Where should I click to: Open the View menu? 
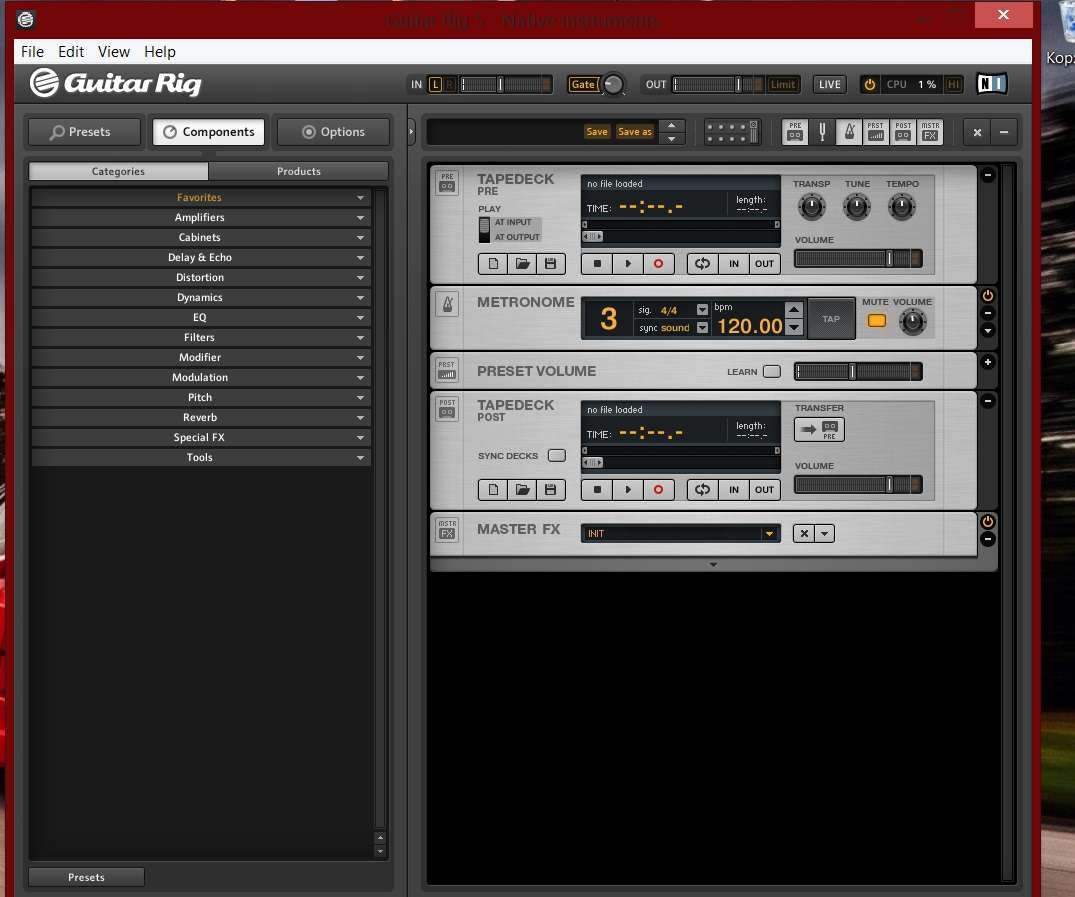coord(114,51)
